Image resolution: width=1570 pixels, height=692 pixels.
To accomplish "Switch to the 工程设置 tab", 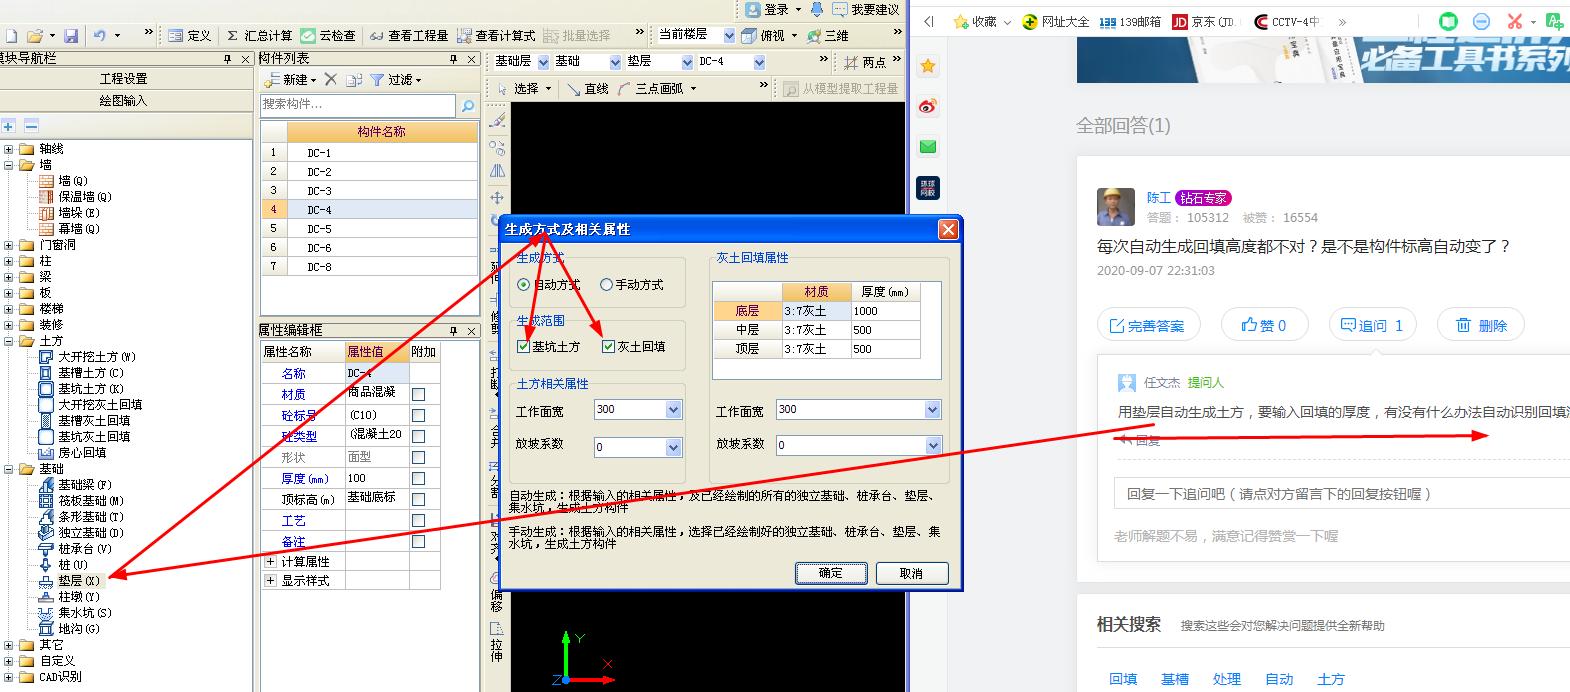I will click(x=124, y=79).
